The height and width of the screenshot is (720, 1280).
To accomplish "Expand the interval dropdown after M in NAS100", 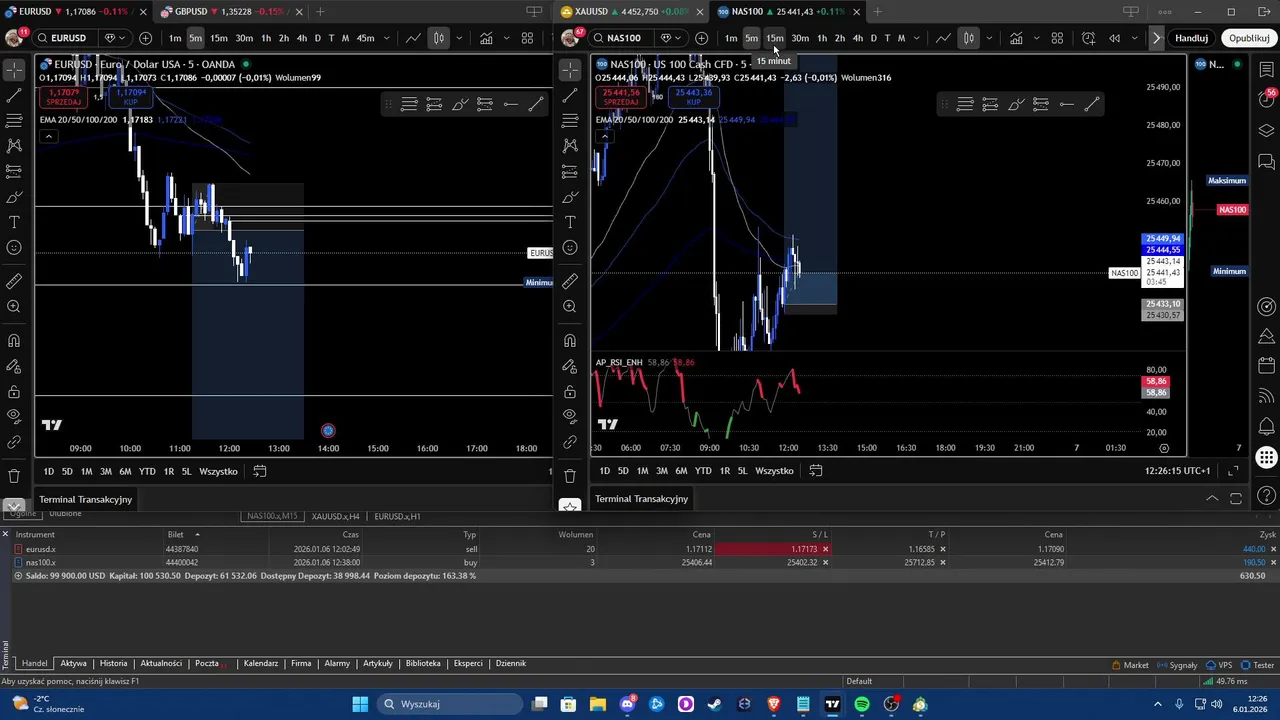I will (918, 38).
